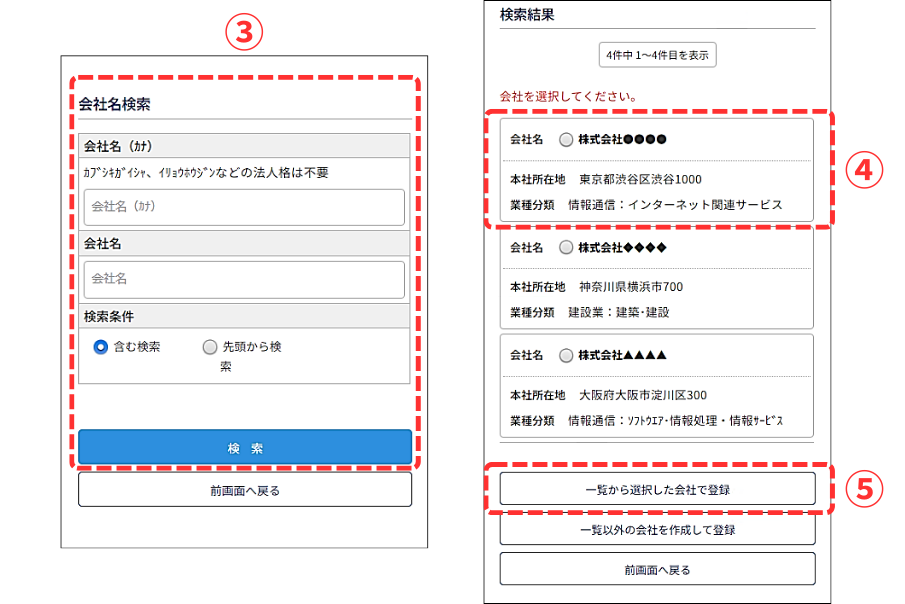Click the 会社名(カナ) input field
This screenshot has width=905, height=604.
244,207
